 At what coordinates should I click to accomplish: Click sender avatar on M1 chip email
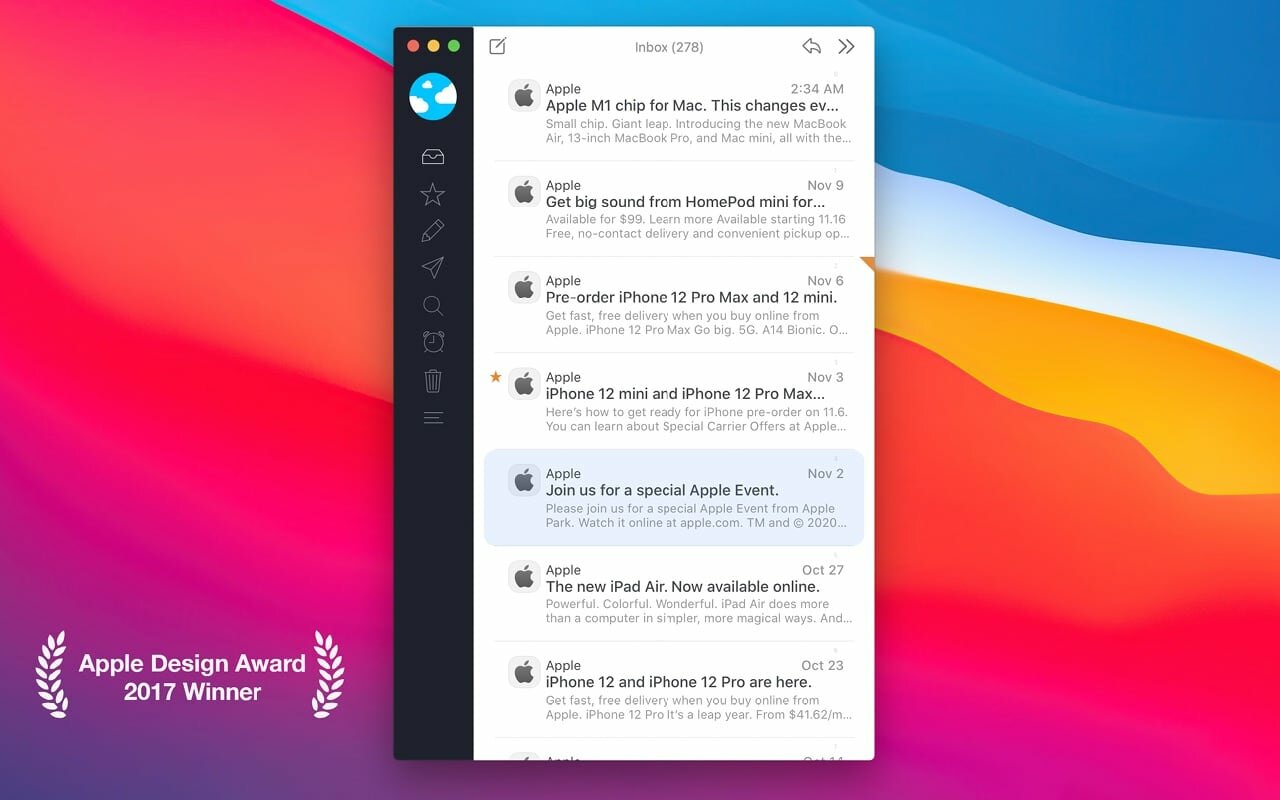[x=524, y=96]
